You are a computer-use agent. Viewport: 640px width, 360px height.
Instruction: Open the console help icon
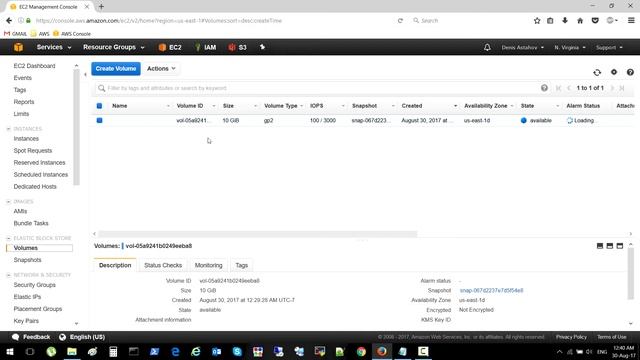pyautogui.click(x=630, y=72)
